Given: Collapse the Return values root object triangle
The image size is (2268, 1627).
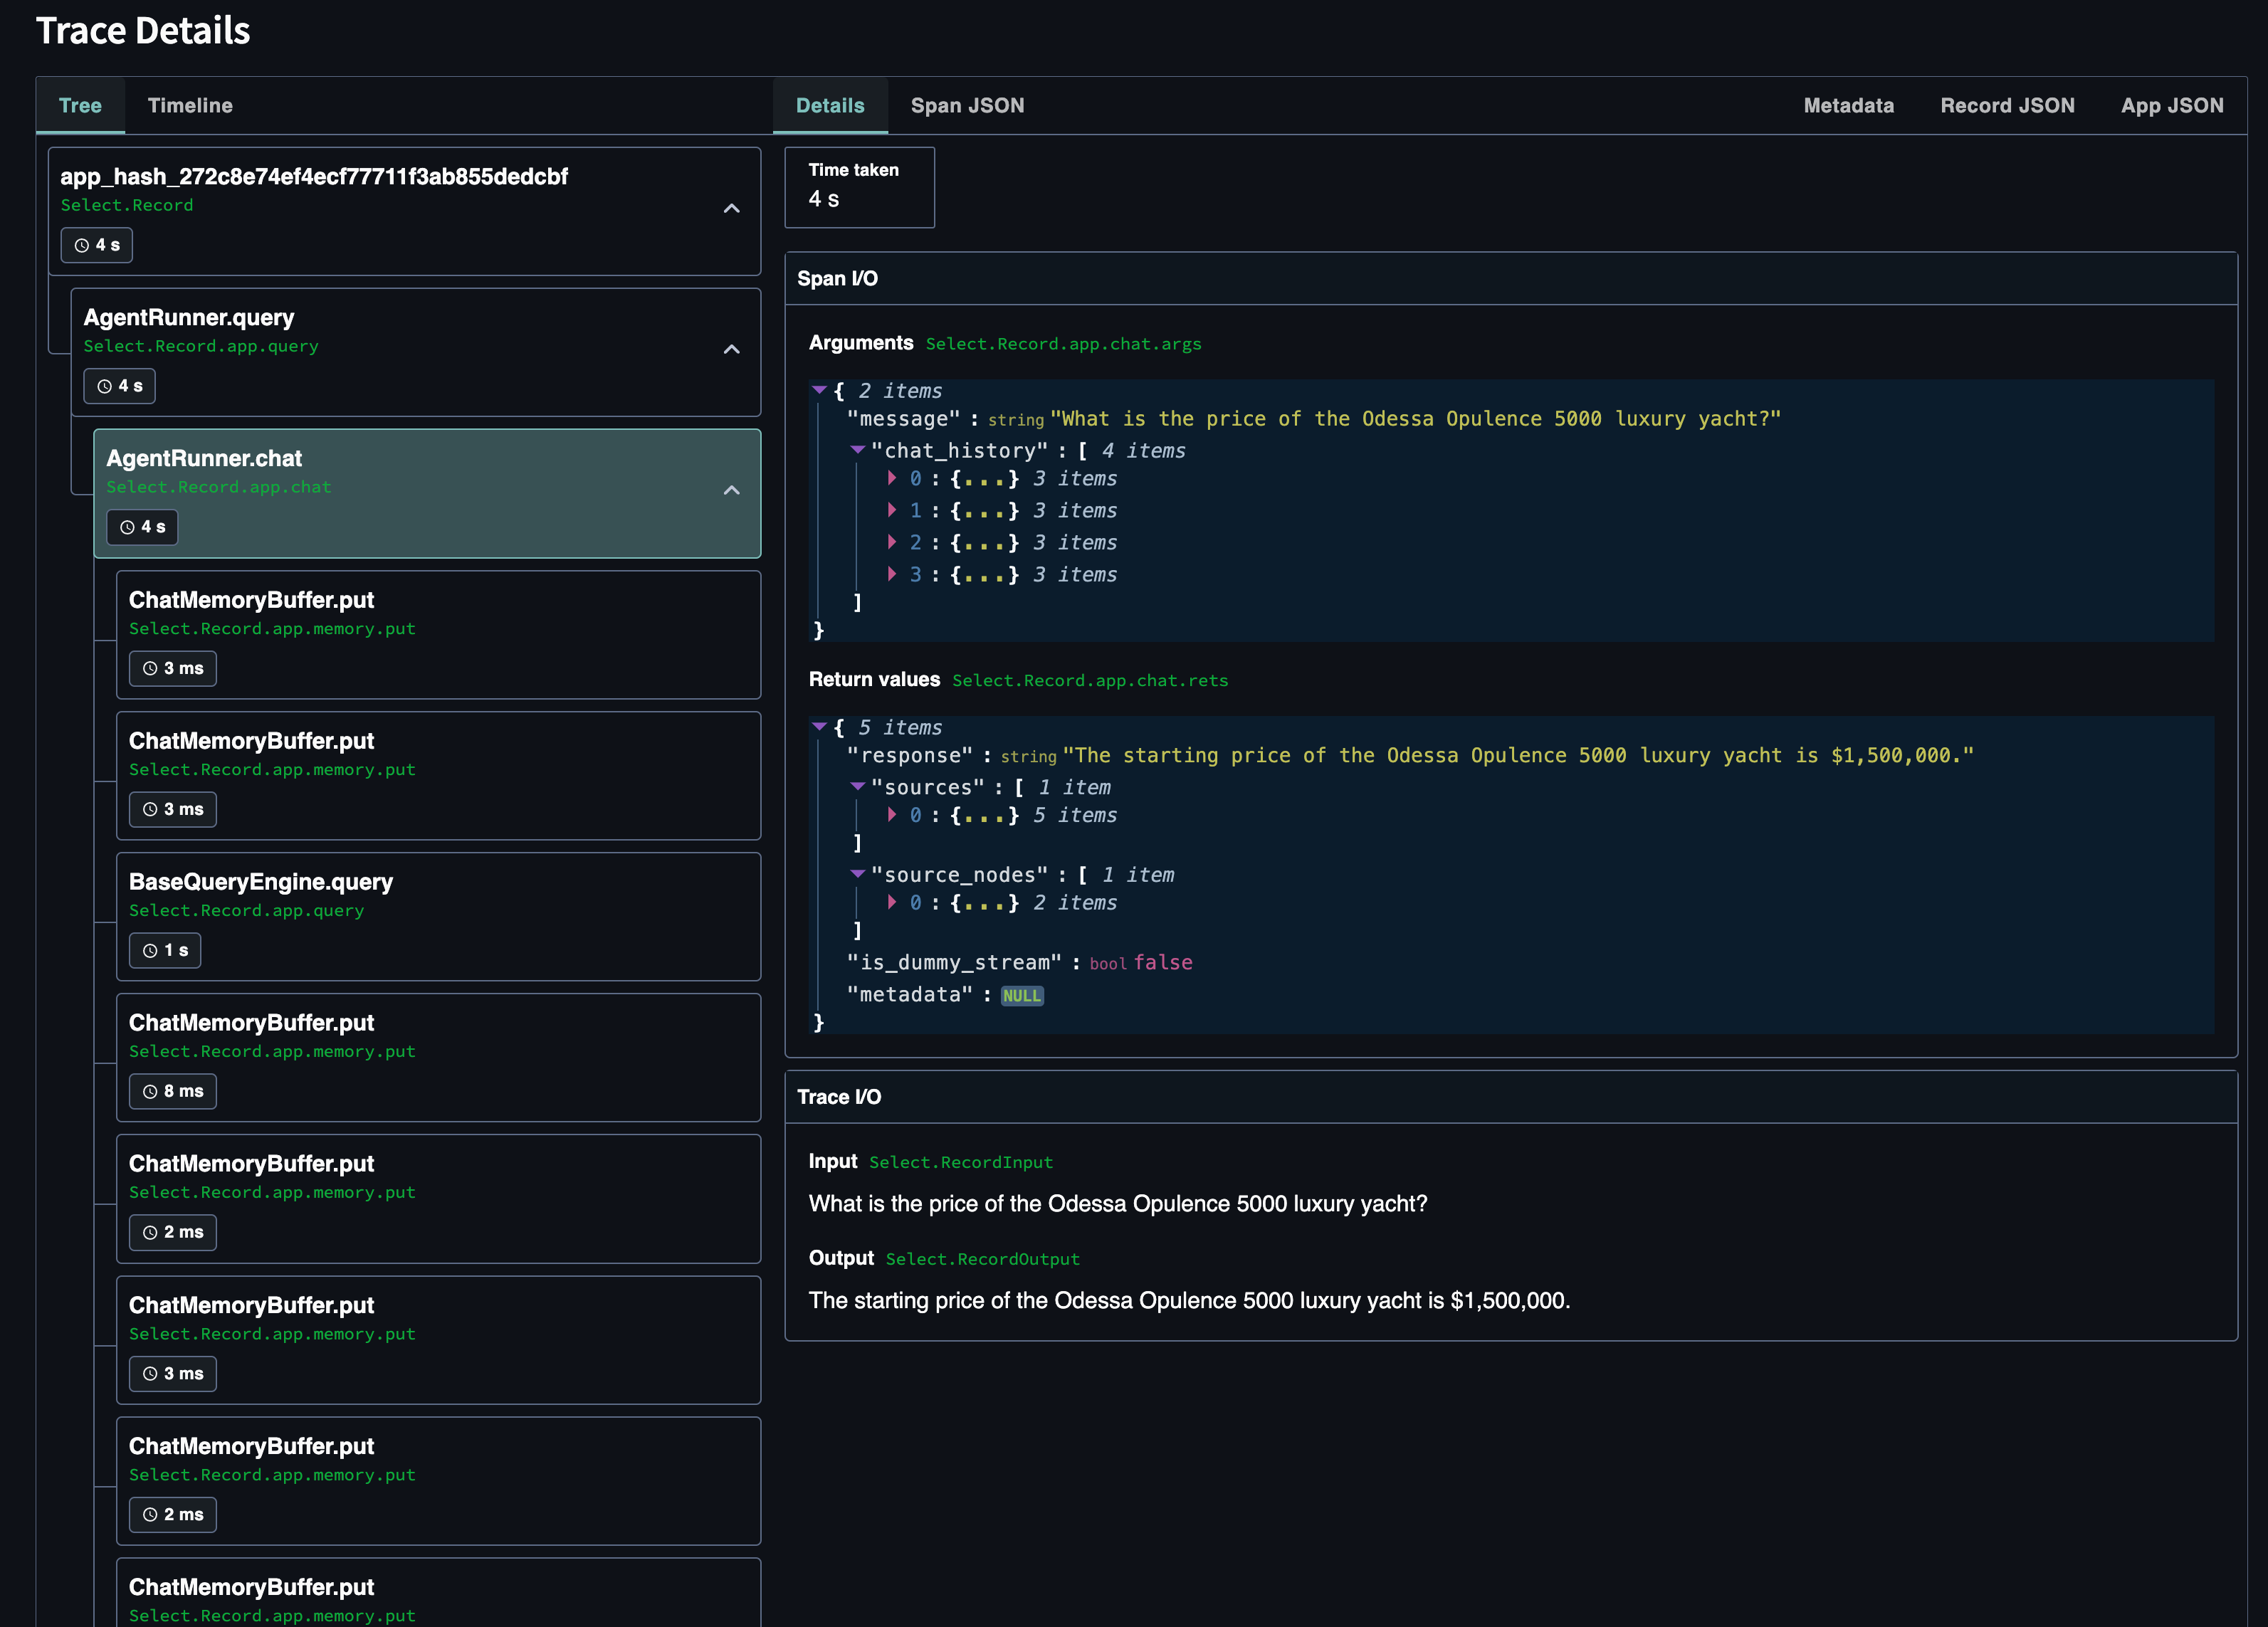Looking at the screenshot, I should (819, 727).
